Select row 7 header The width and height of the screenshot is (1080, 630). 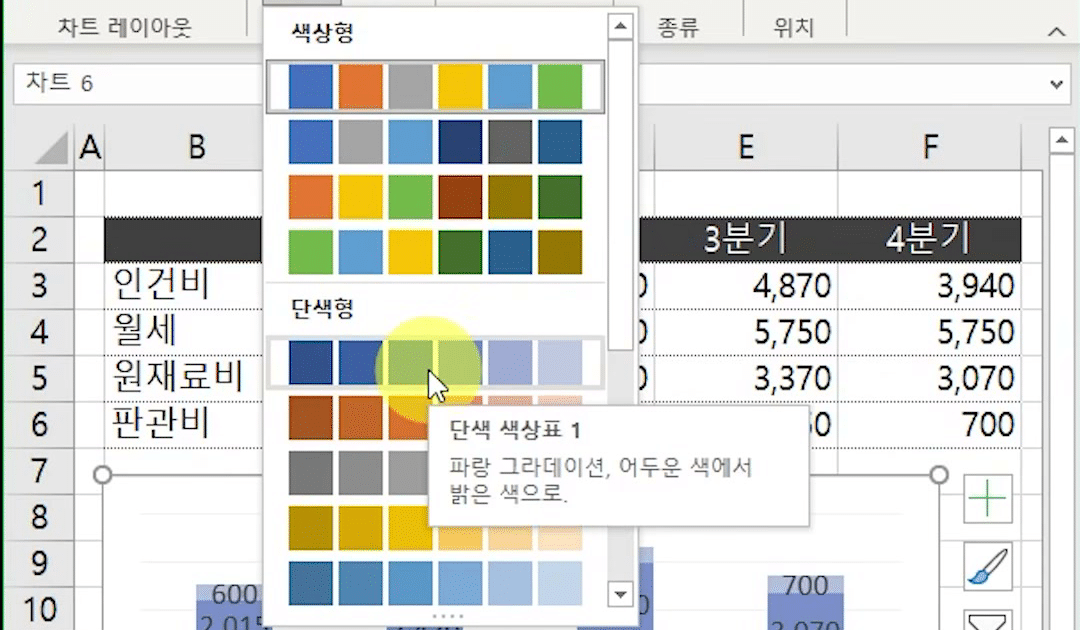click(39, 471)
